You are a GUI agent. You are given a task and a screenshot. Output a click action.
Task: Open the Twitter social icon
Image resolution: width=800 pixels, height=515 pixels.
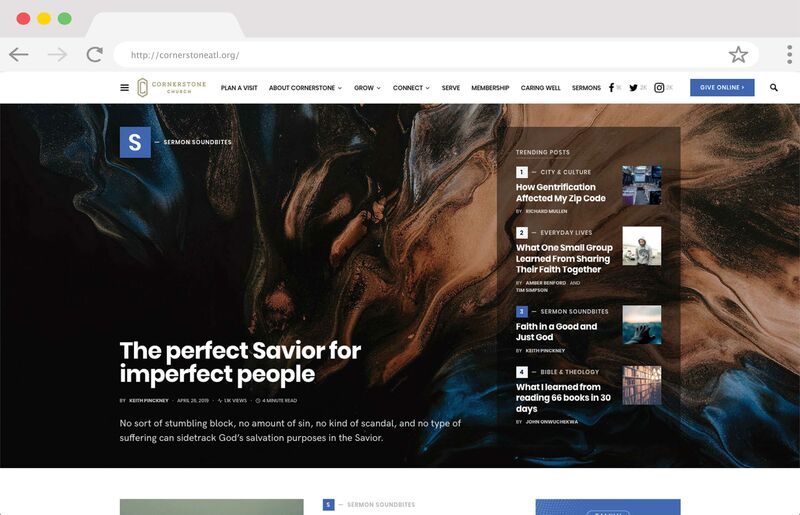click(x=633, y=88)
